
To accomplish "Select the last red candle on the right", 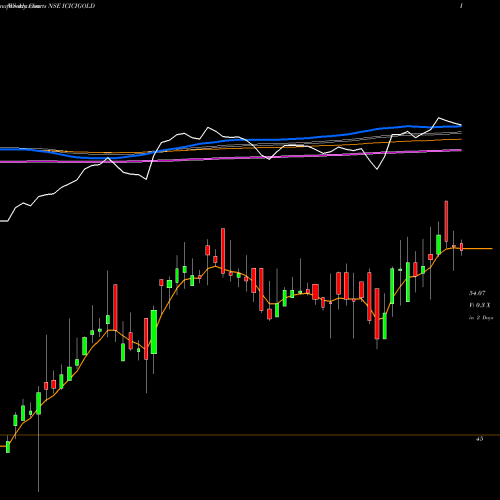I will pyautogui.click(x=461, y=247).
